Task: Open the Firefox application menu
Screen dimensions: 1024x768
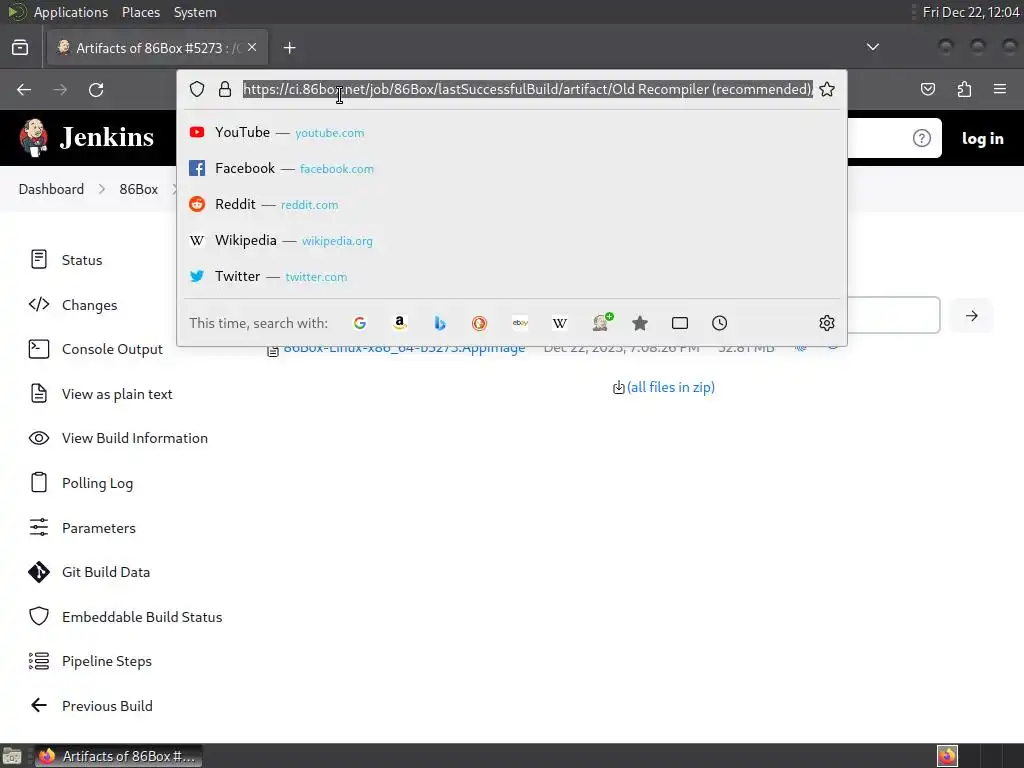Action: pos(1000,89)
